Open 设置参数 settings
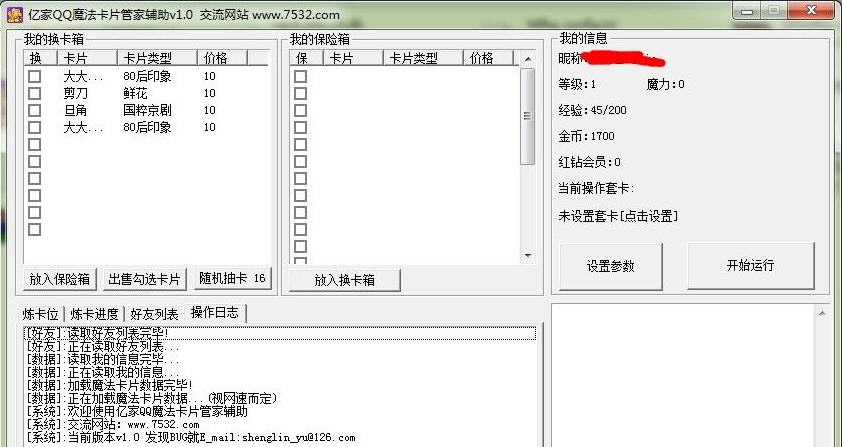Screen dimensions: 842x447 pos(611,266)
